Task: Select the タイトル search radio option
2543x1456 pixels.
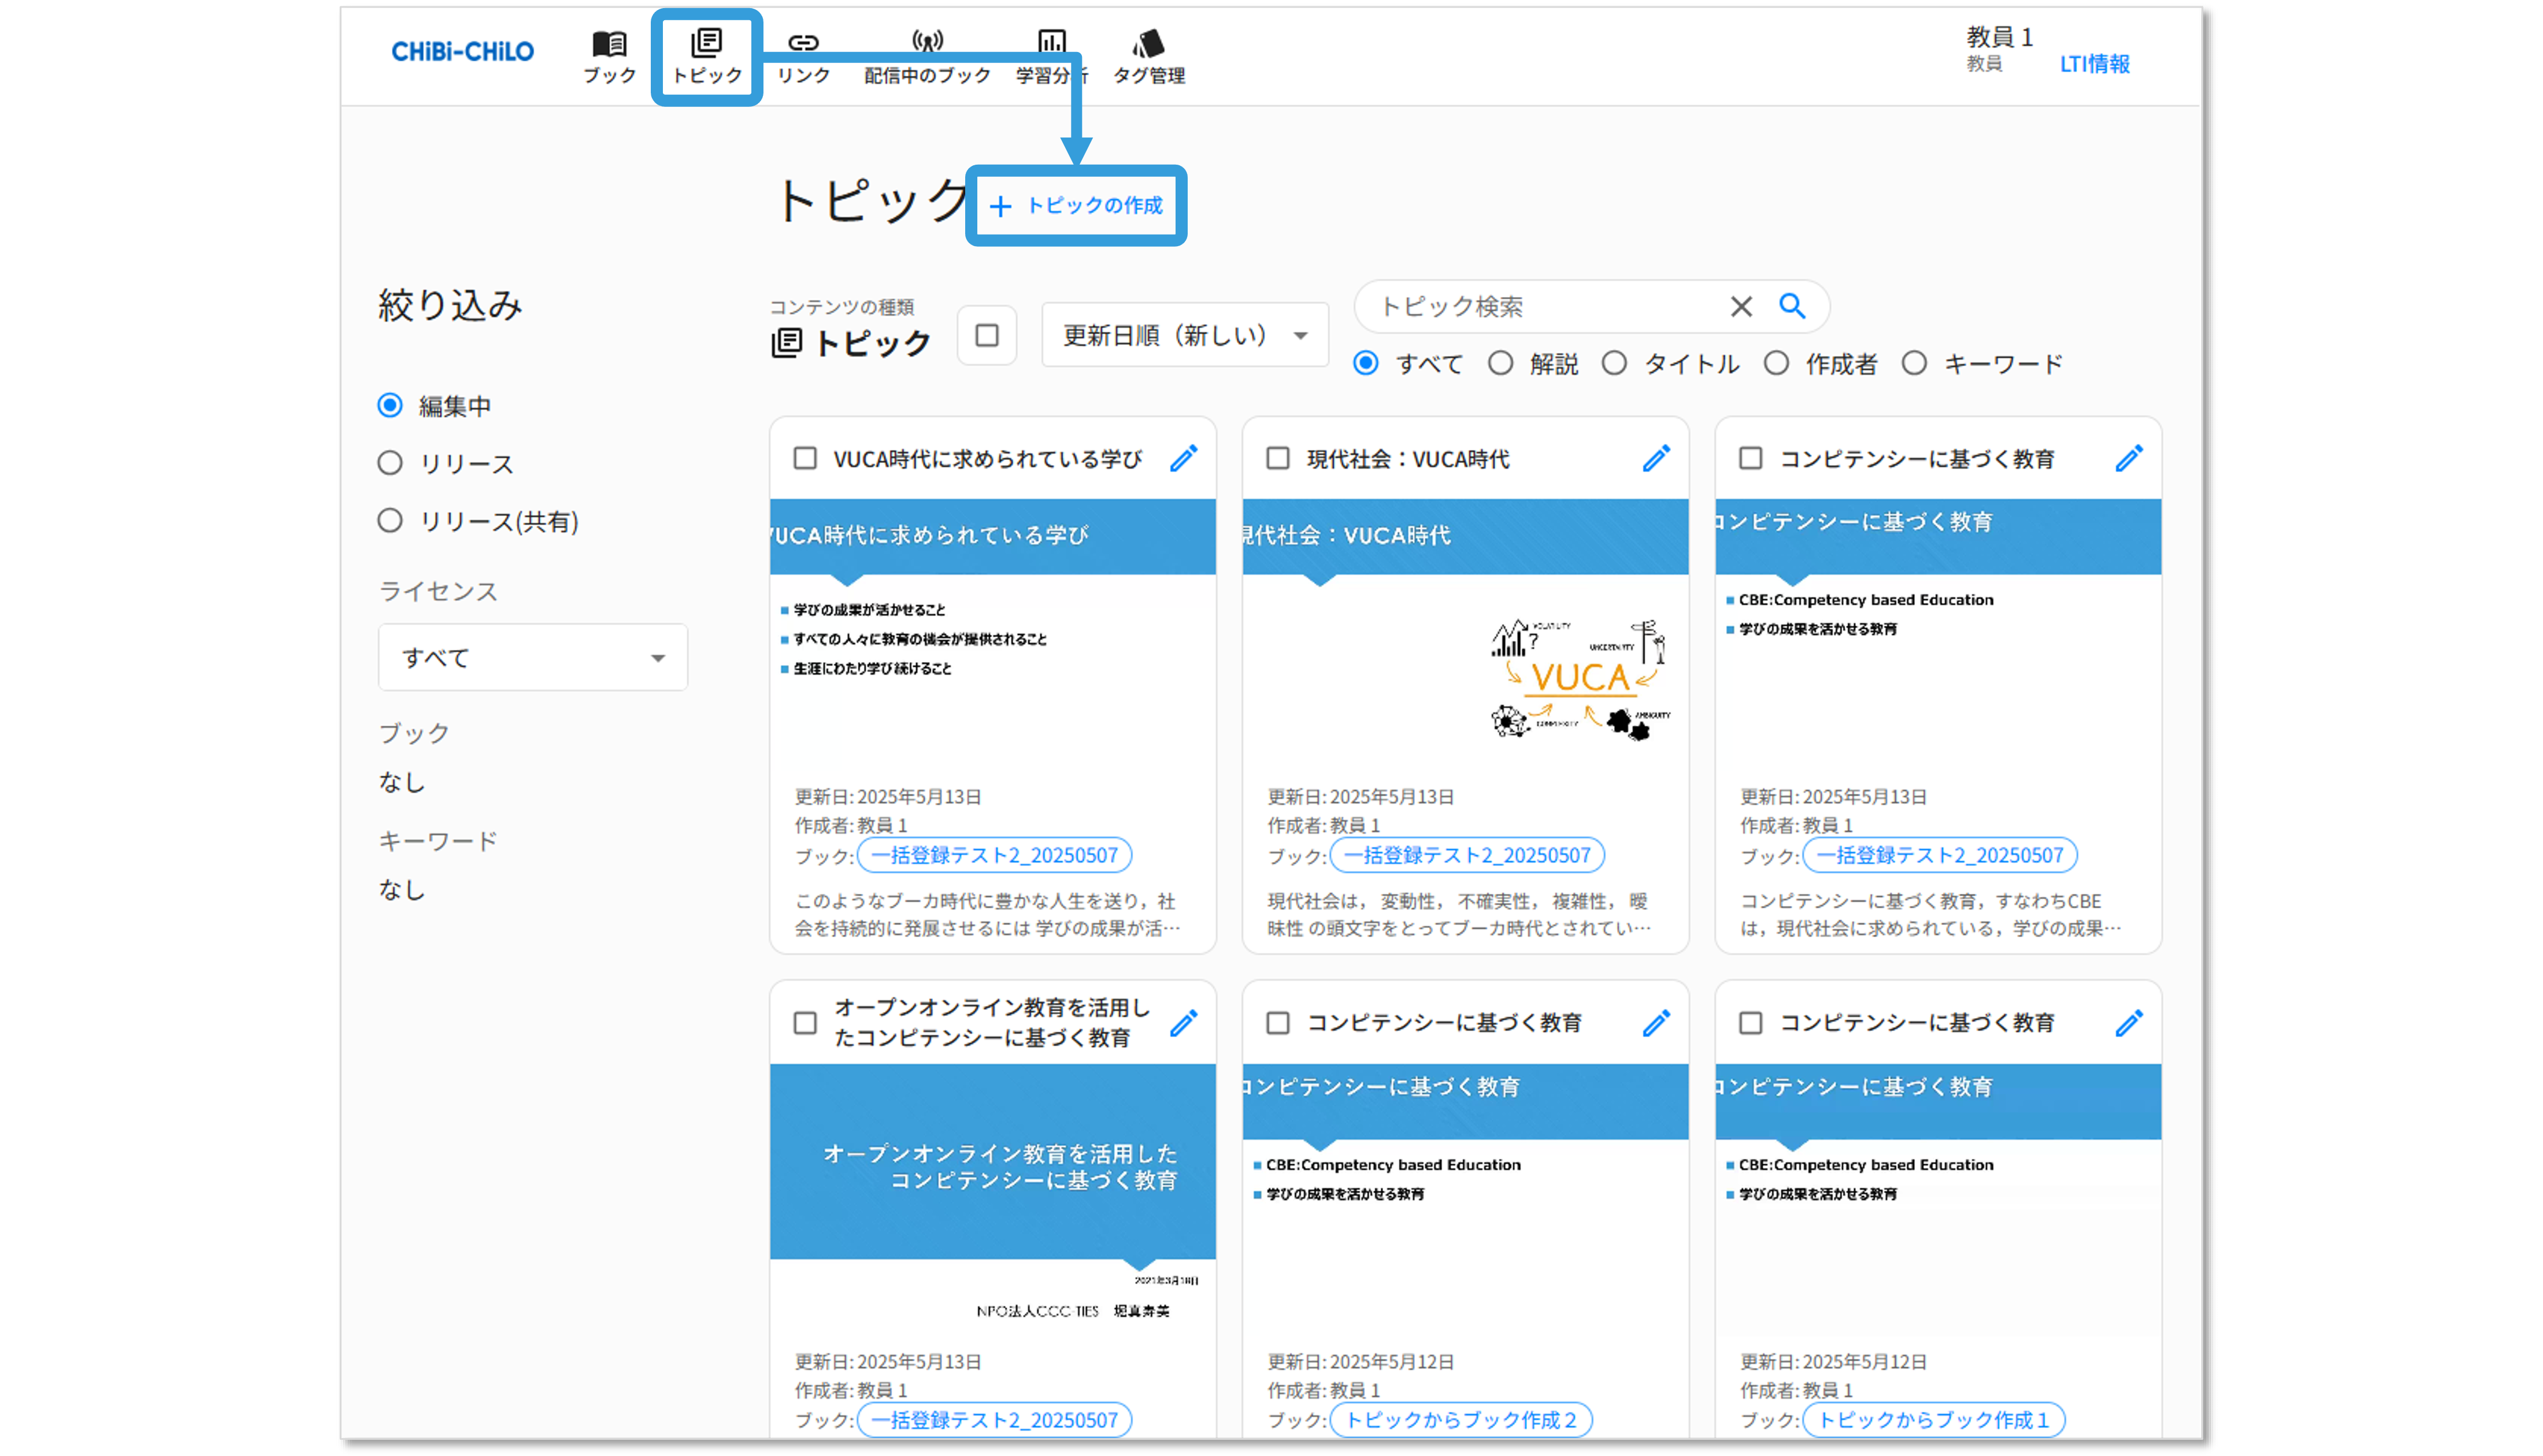Action: pos(1614,363)
